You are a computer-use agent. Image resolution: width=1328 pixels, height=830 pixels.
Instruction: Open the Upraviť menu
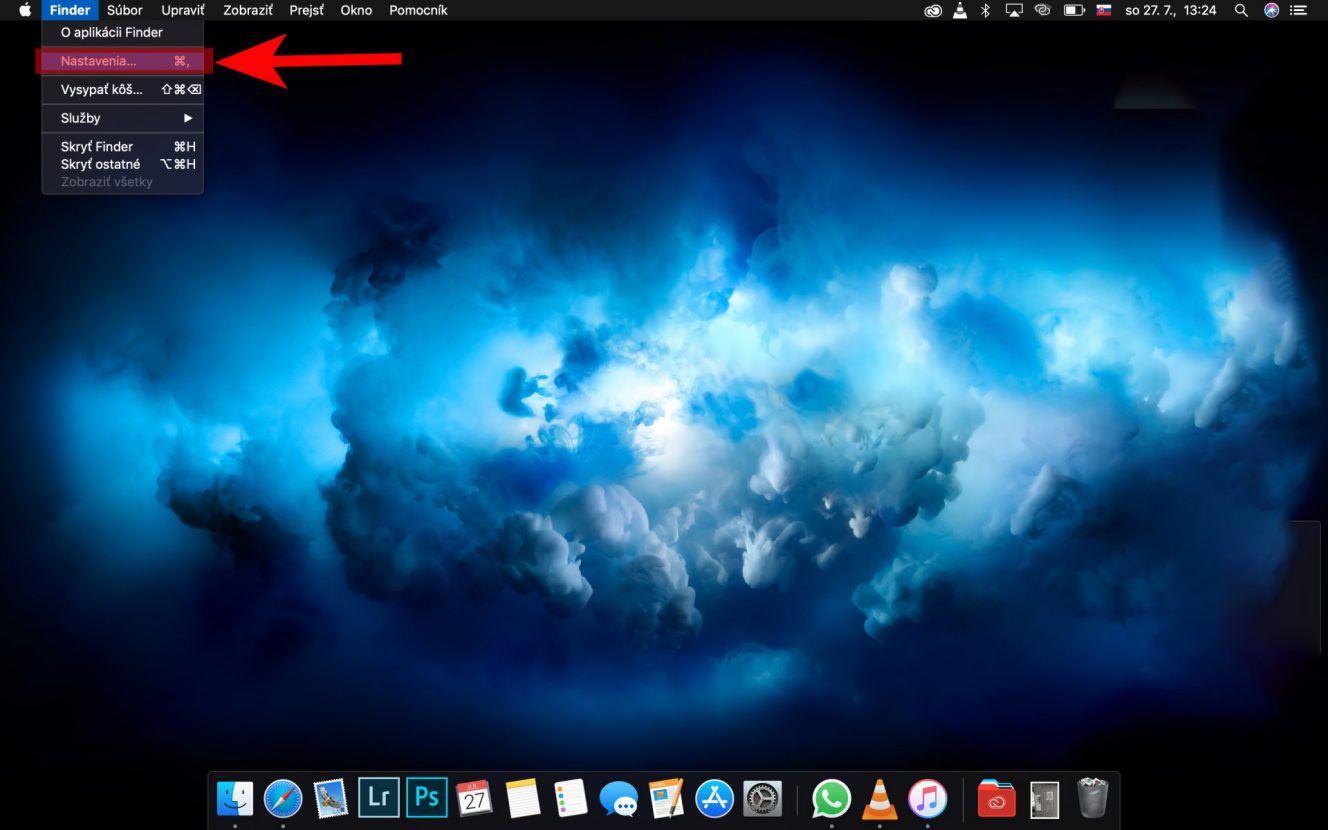(183, 10)
